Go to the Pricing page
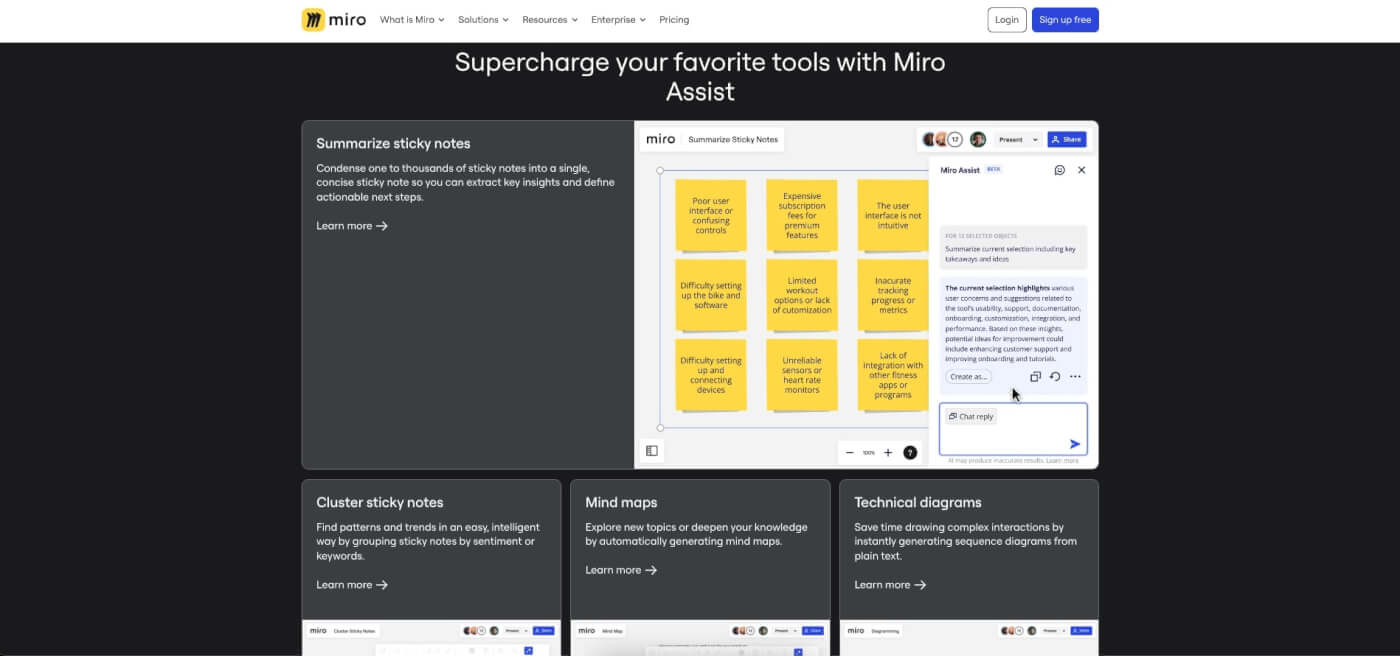This screenshot has width=1400, height=656. [674, 20]
